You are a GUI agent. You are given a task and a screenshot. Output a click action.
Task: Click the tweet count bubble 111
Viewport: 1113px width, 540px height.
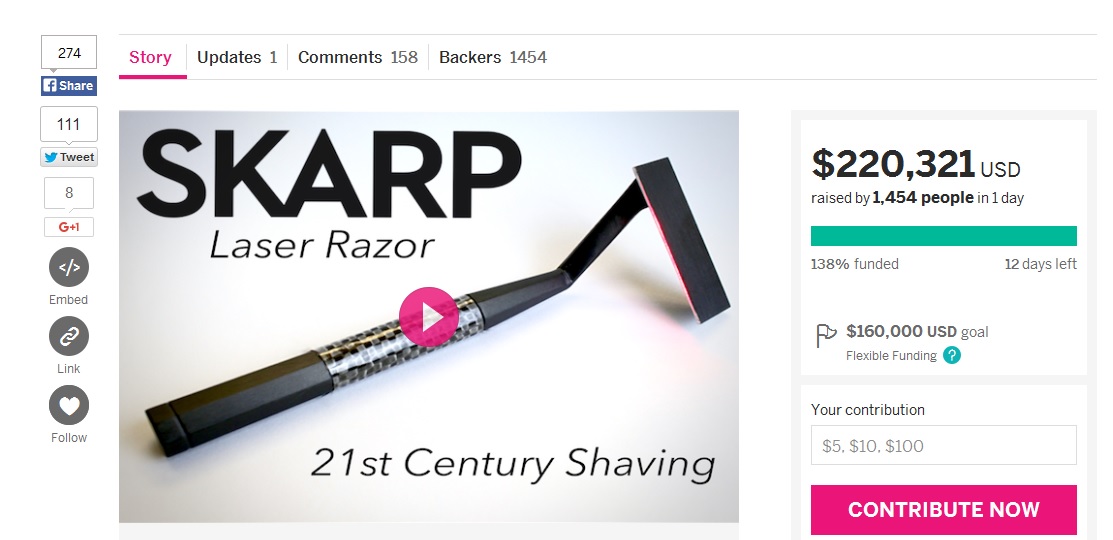(69, 124)
